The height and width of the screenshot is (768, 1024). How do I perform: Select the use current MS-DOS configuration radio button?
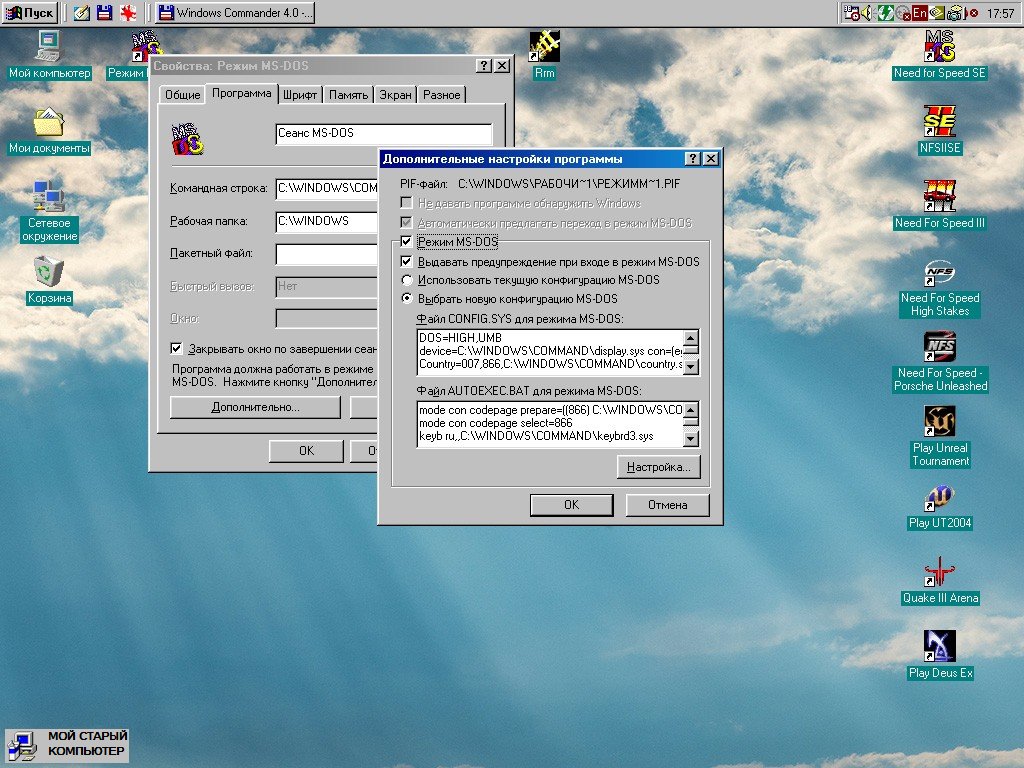(407, 280)
